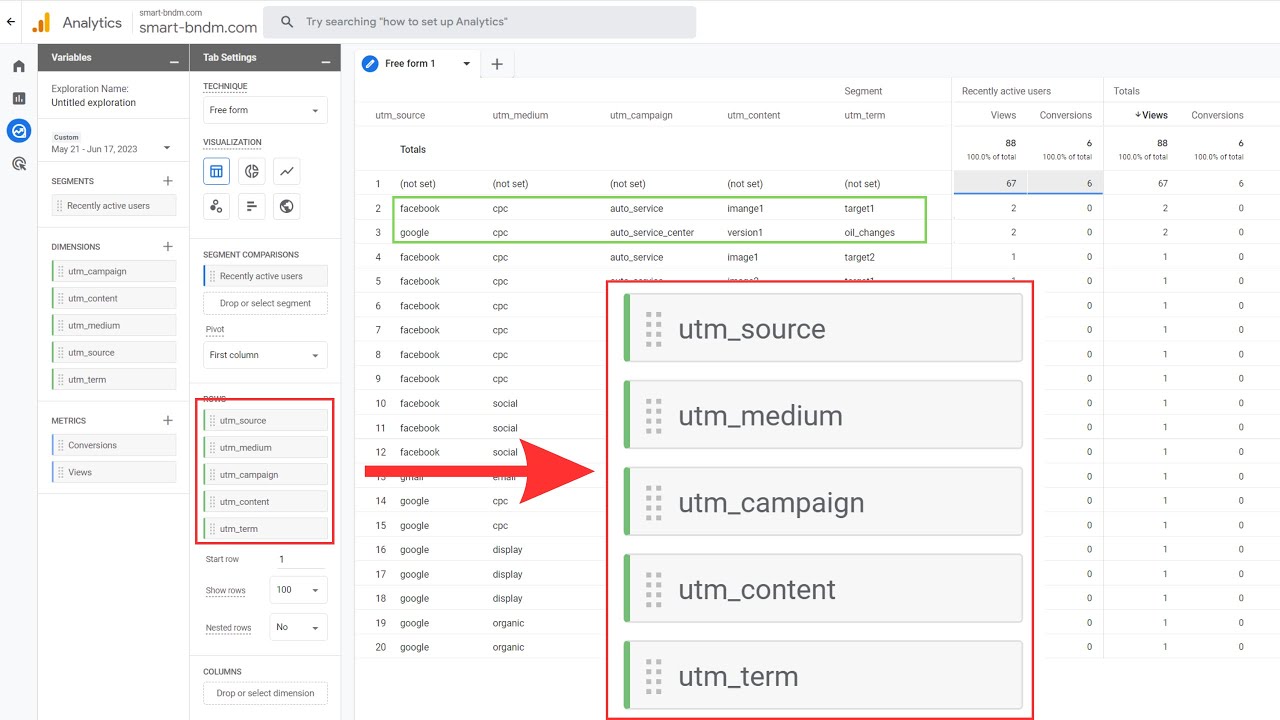Select the donut chart visualization icon

click(252, 171)
